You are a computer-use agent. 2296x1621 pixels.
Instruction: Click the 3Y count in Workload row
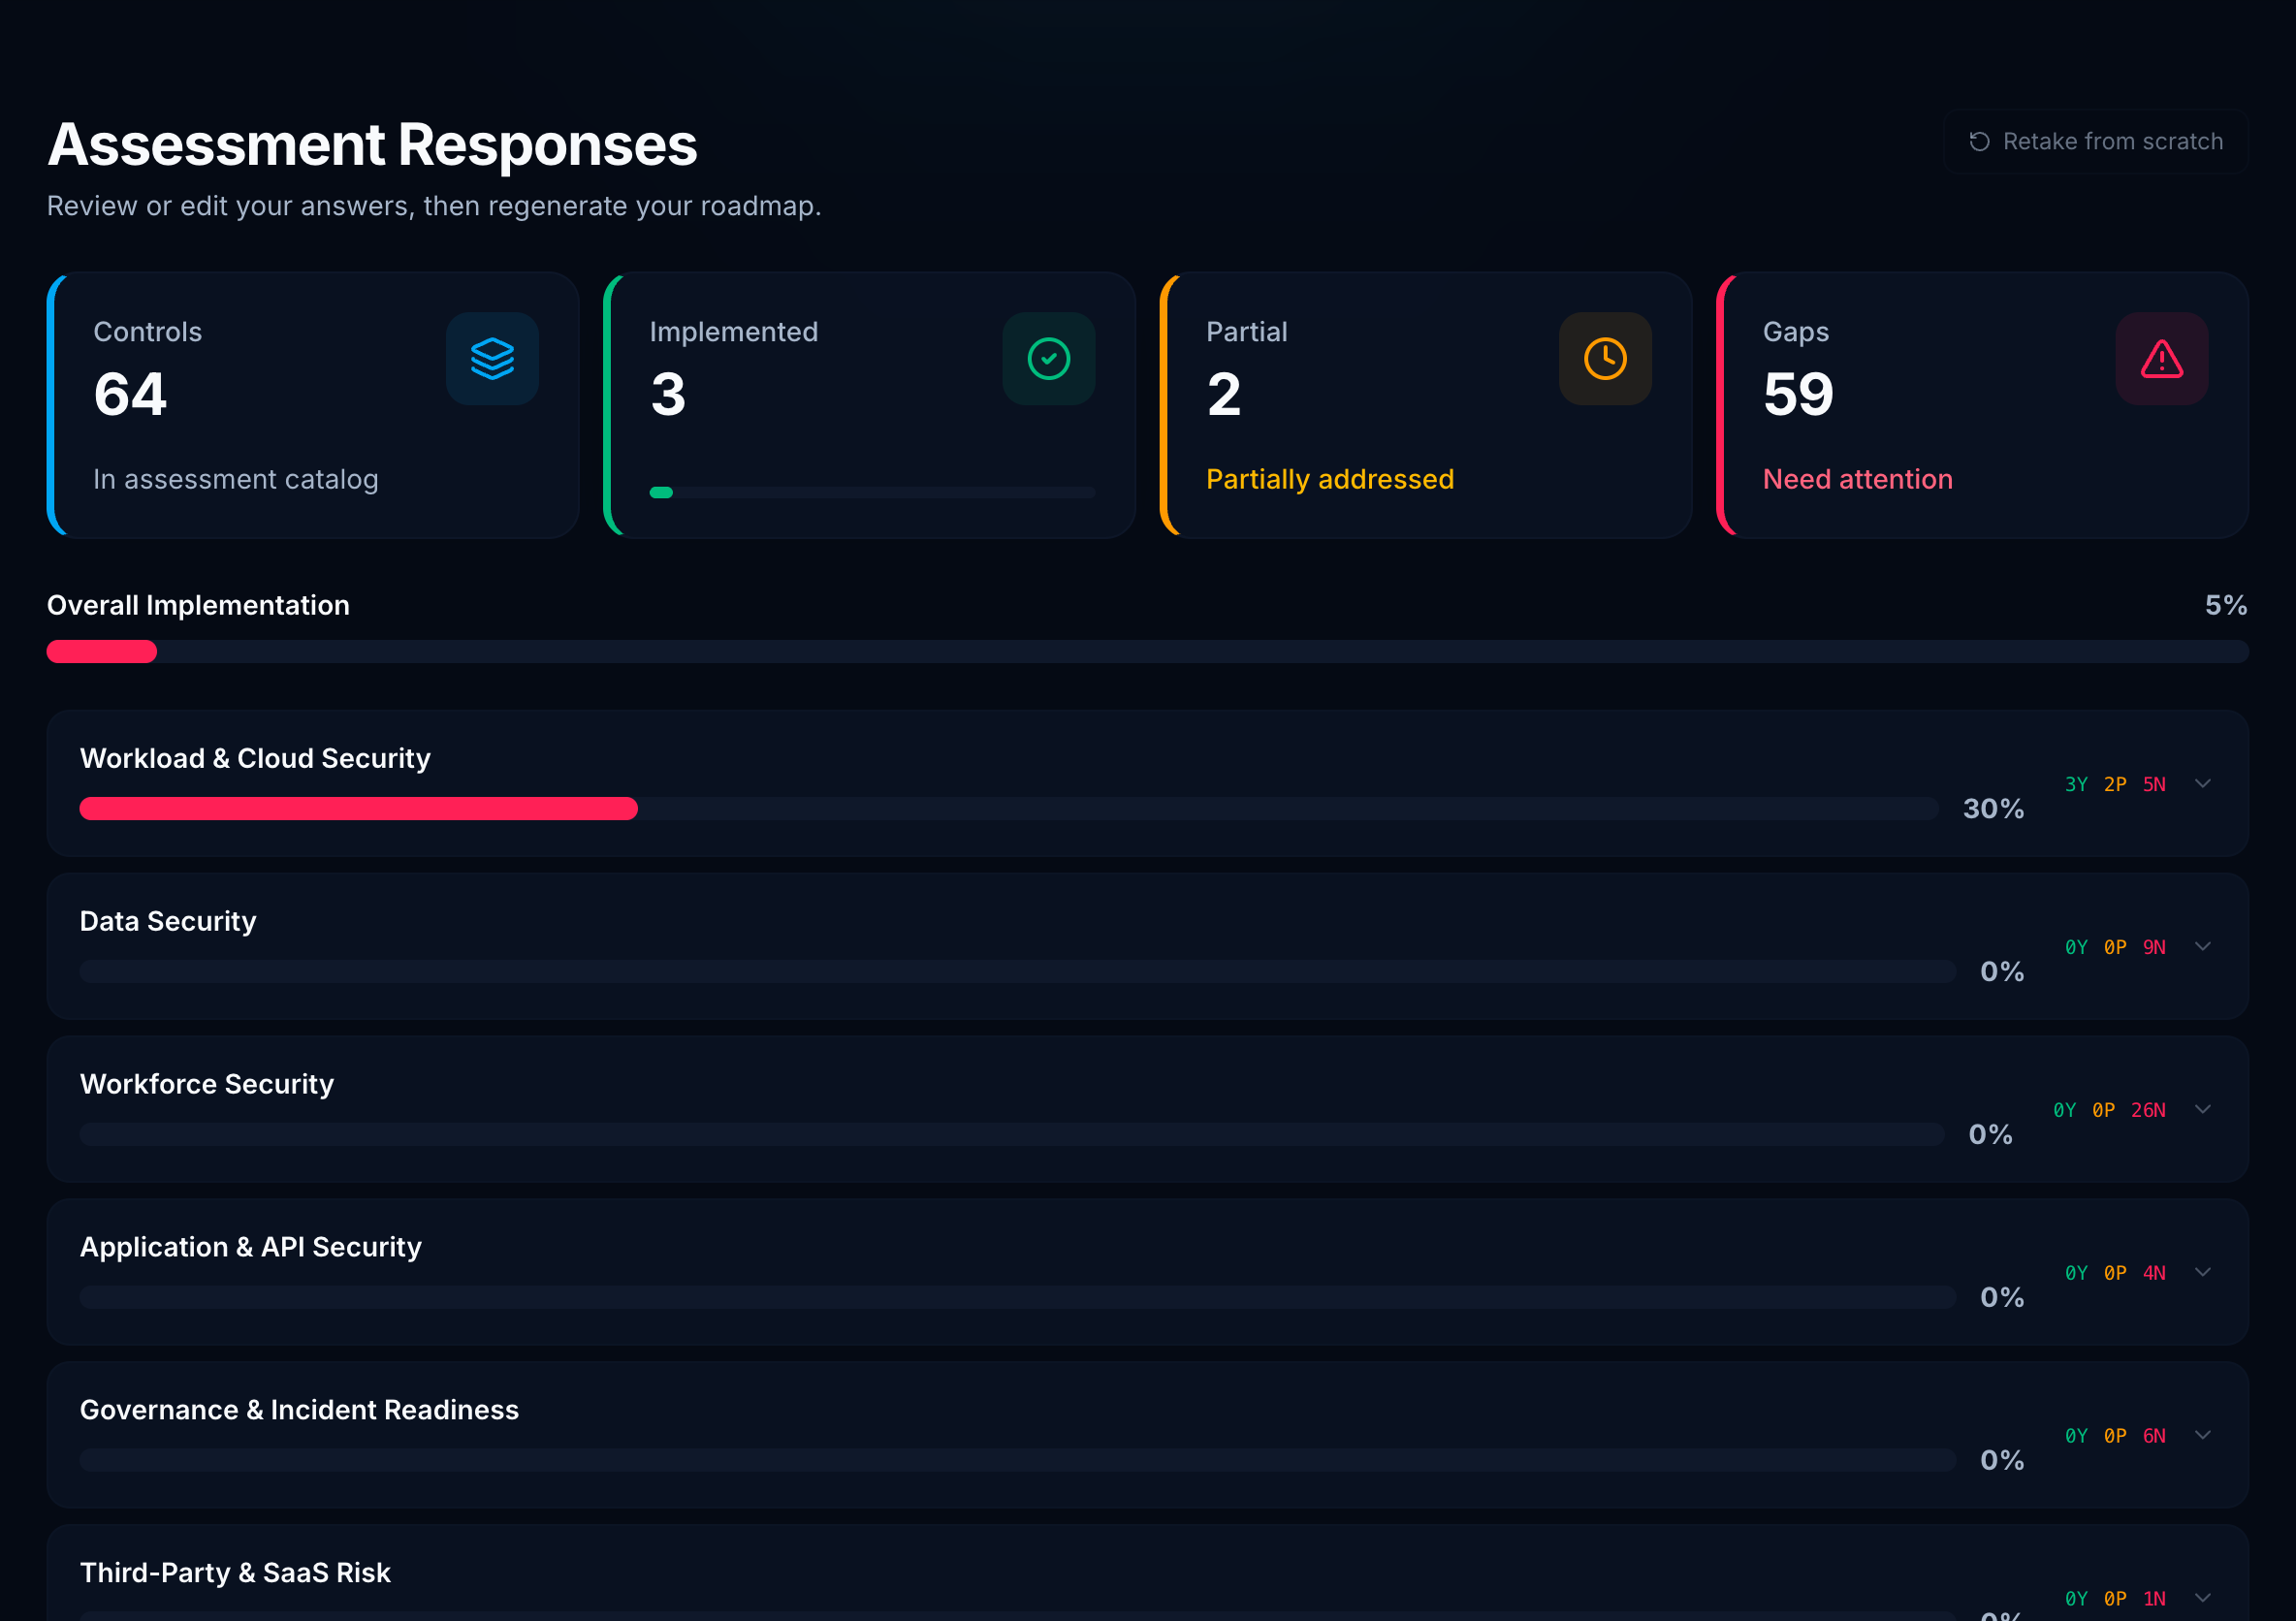pyautogui.click(x=2076, y=784)
